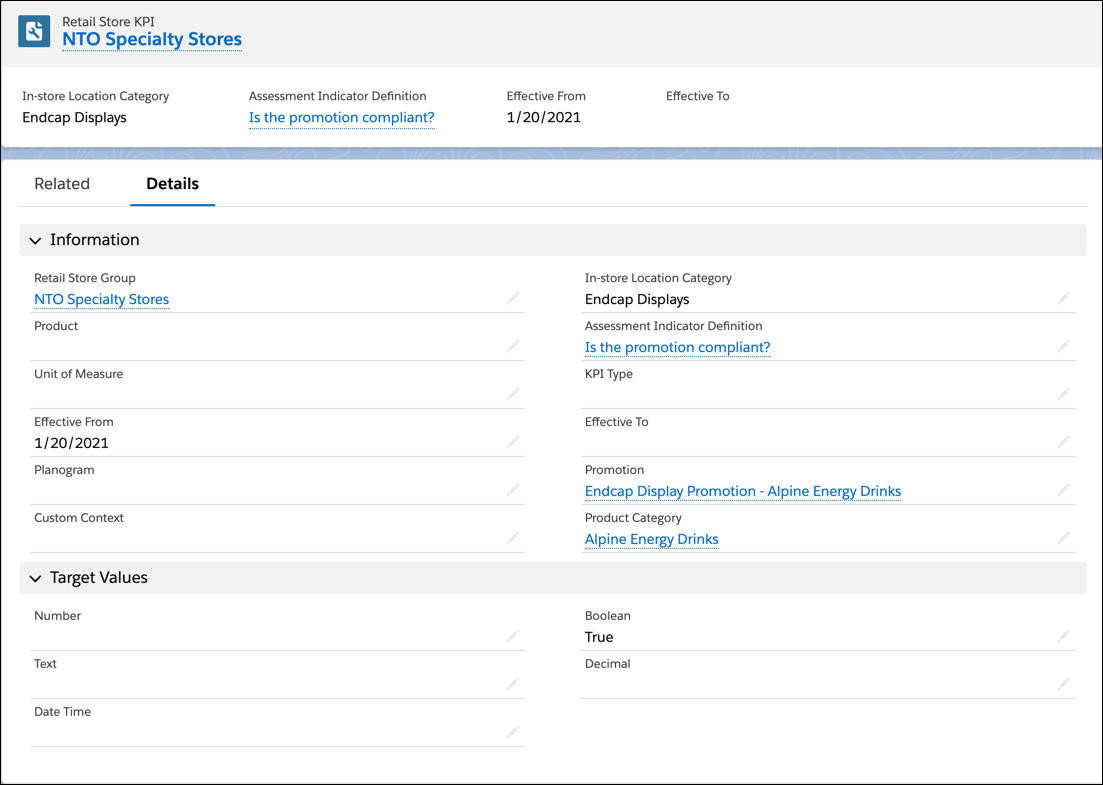Viewport: 1103px width, 785px height.
Task: Edit Assessment Indicator Definition pencil icon
Action: [1064, 347]
